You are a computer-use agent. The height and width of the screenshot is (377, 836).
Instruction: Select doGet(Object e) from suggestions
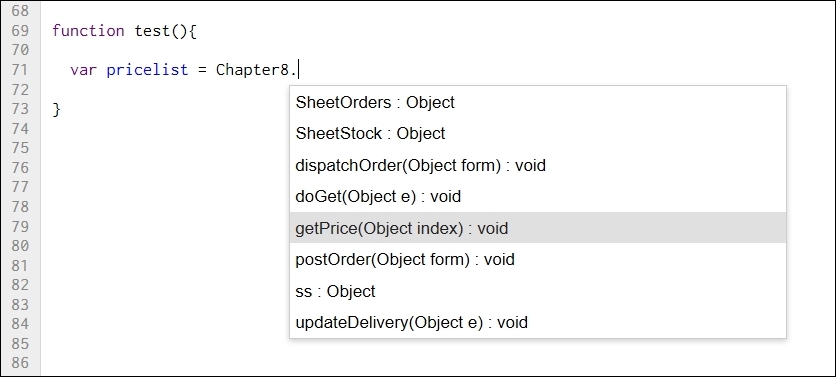[537, 197]
